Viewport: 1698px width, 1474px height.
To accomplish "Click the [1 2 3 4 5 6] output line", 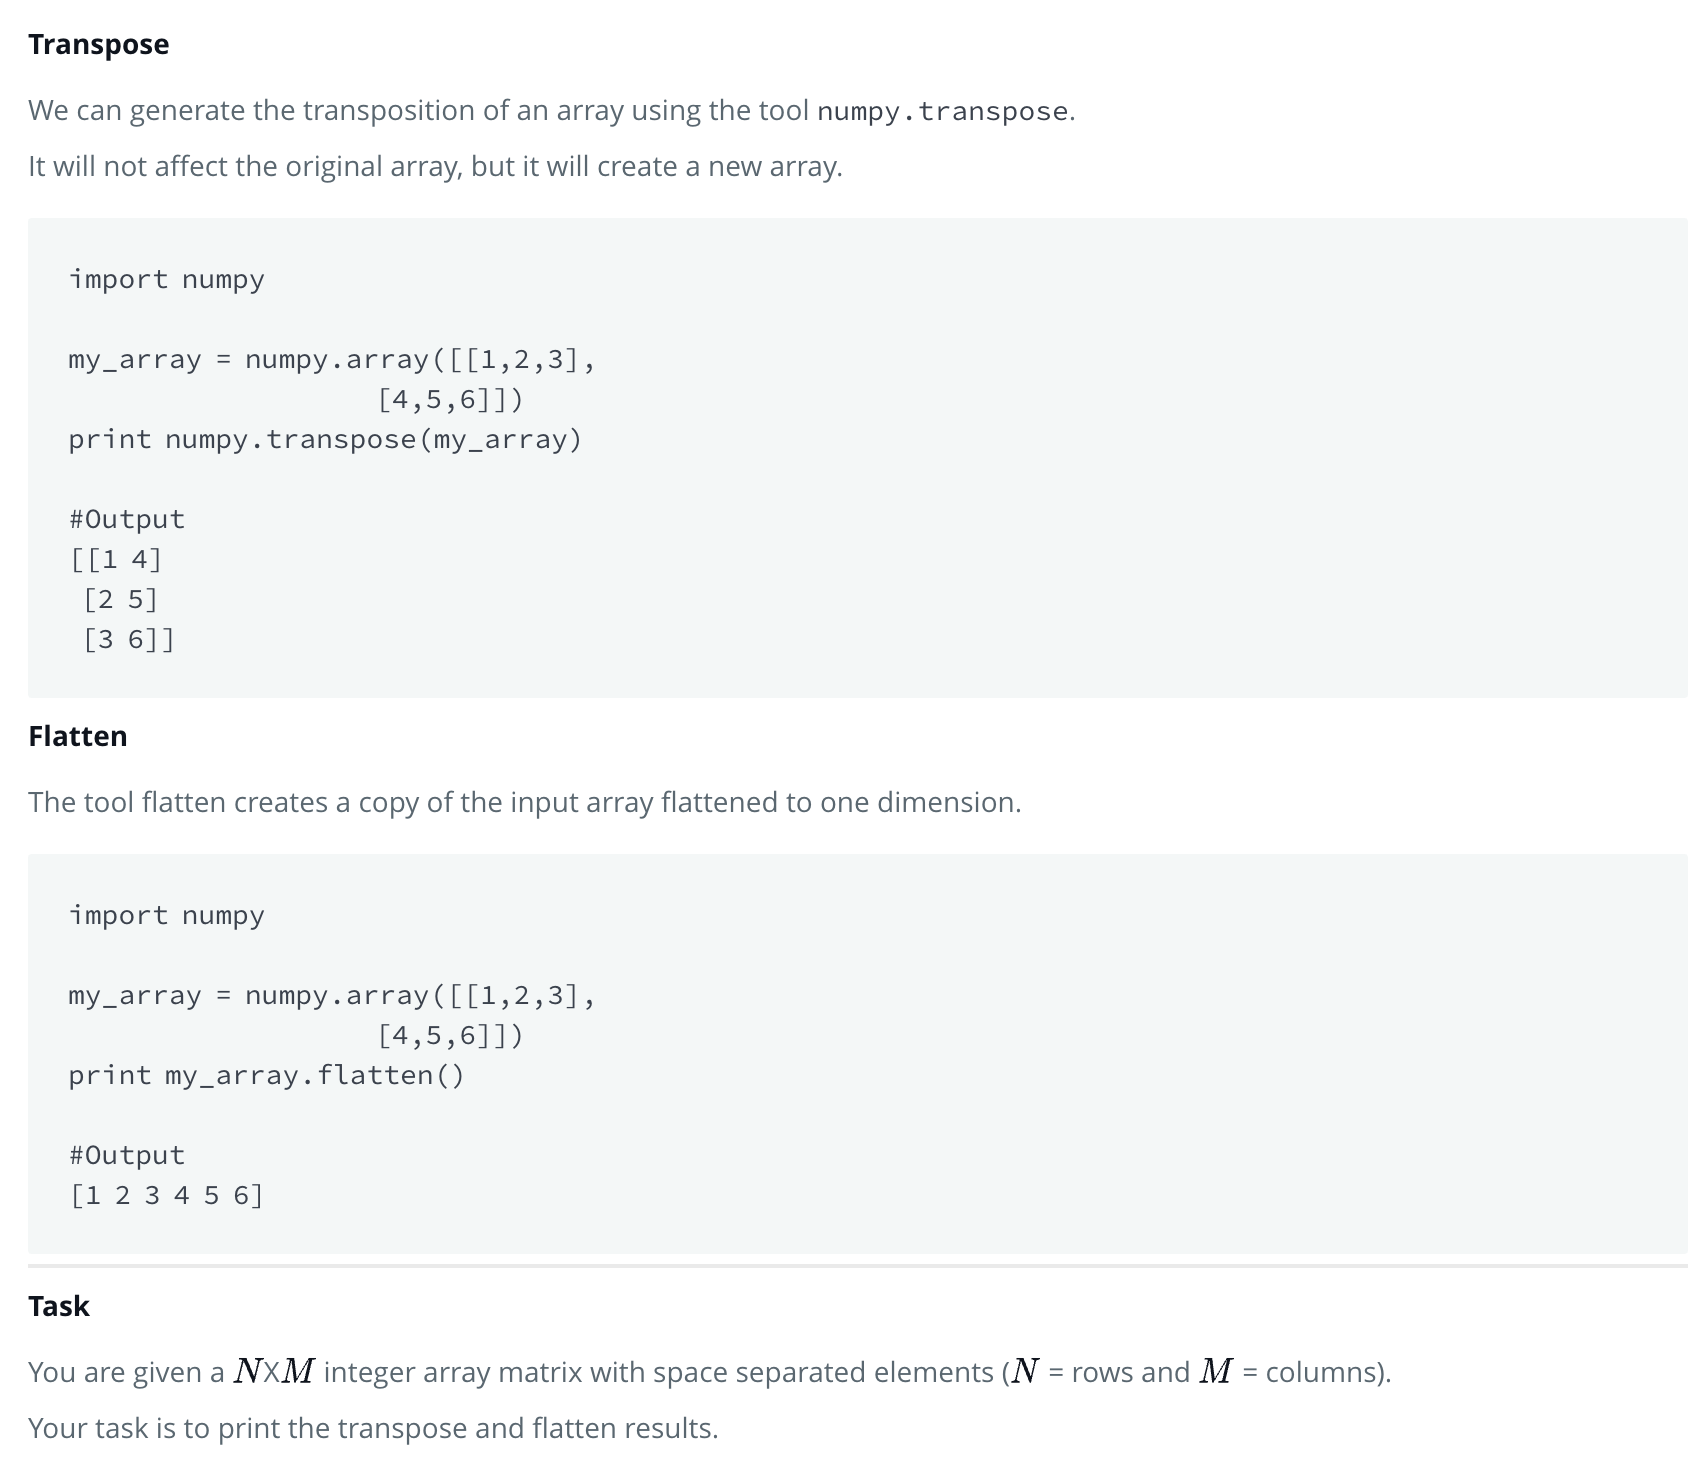I will [x=167, y=1195].
